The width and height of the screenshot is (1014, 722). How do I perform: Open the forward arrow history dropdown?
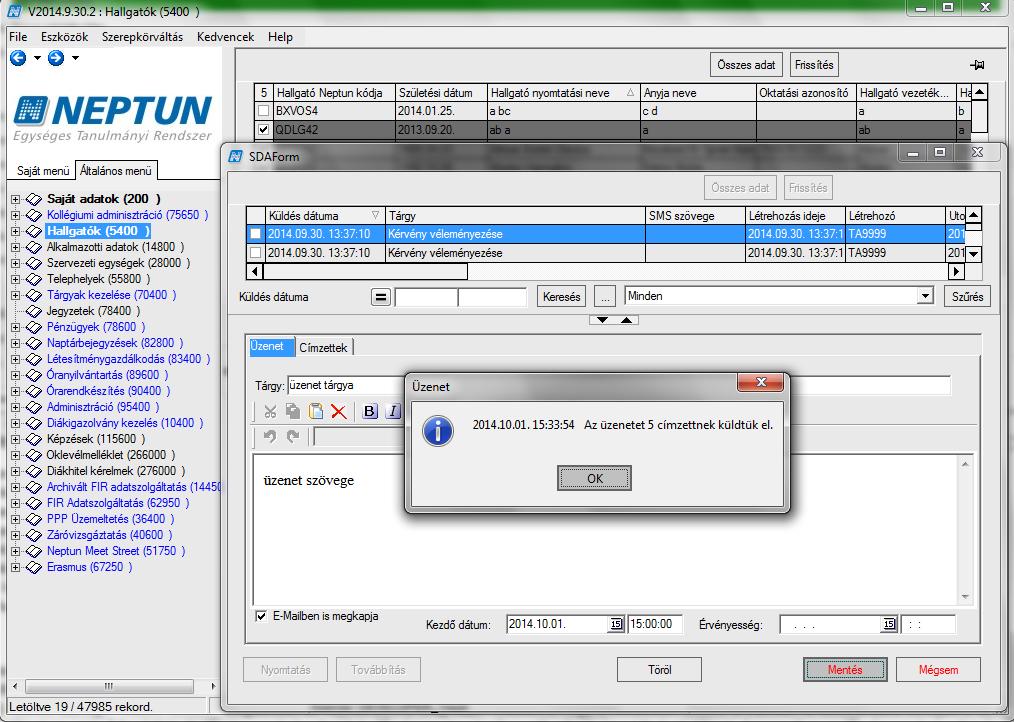(75, 58)
